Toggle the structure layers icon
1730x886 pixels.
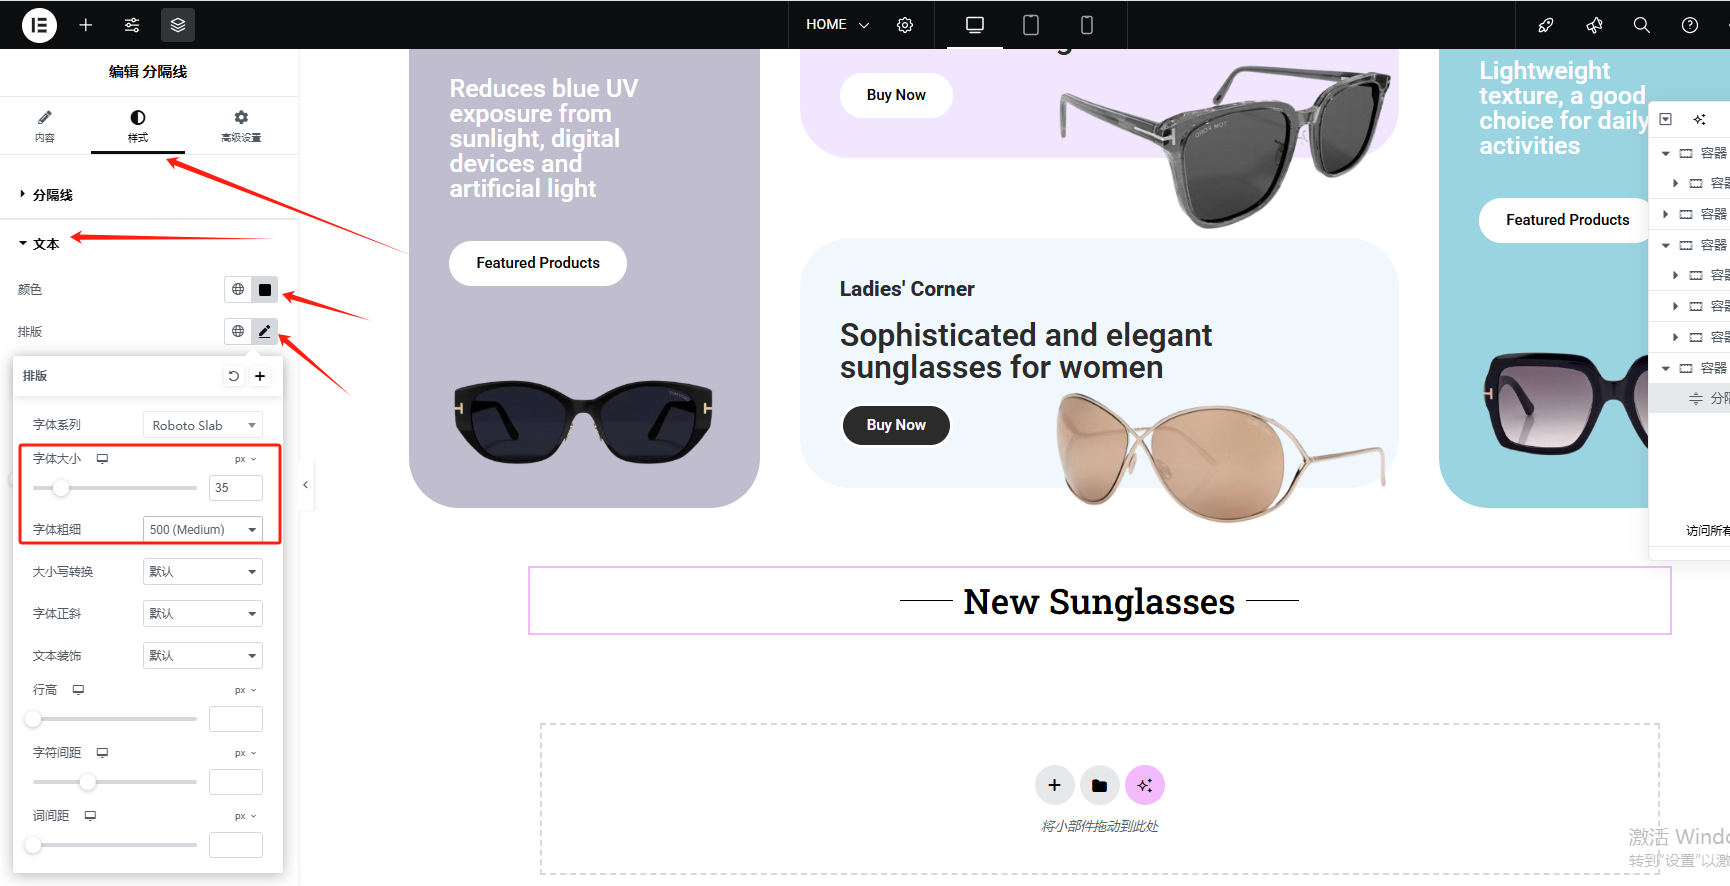[178, 25]
